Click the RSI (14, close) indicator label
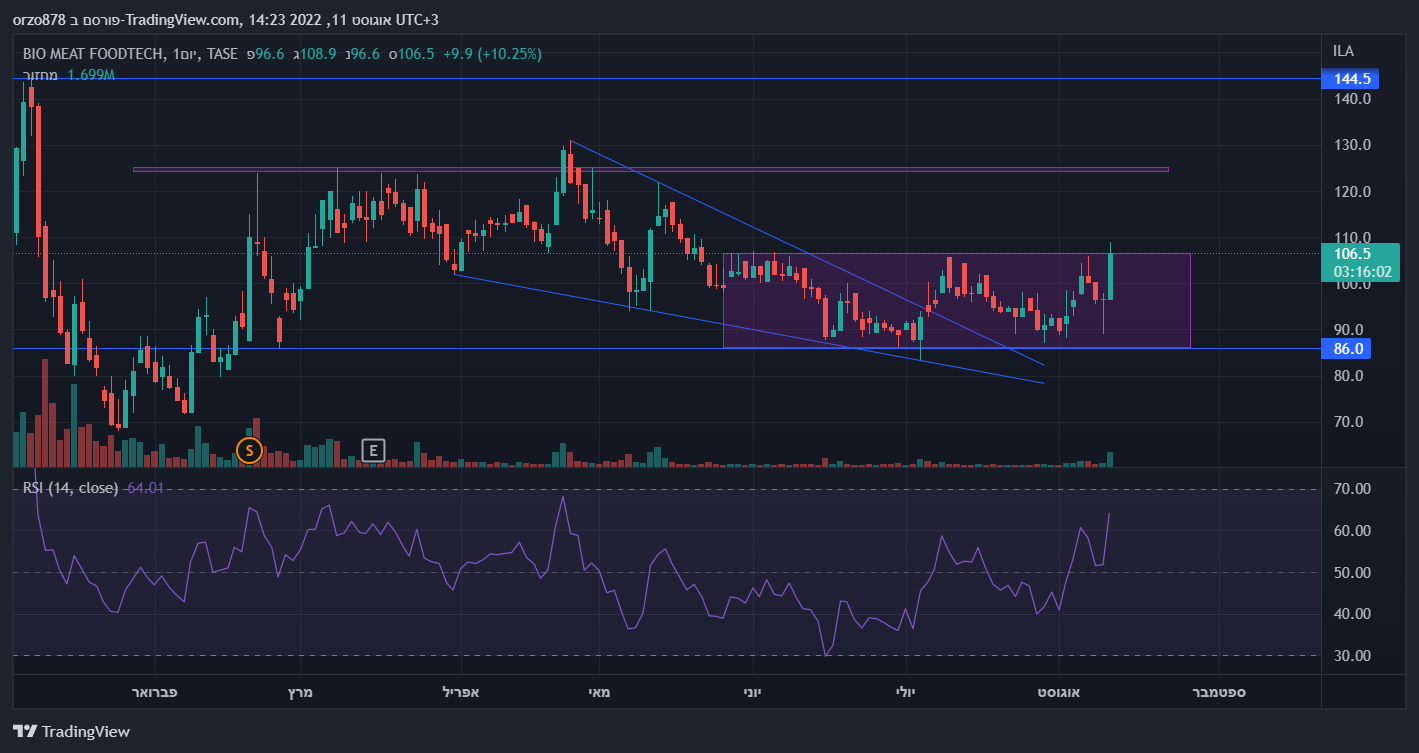This screenshot has width=1419, height=753. tap(71, 488)
